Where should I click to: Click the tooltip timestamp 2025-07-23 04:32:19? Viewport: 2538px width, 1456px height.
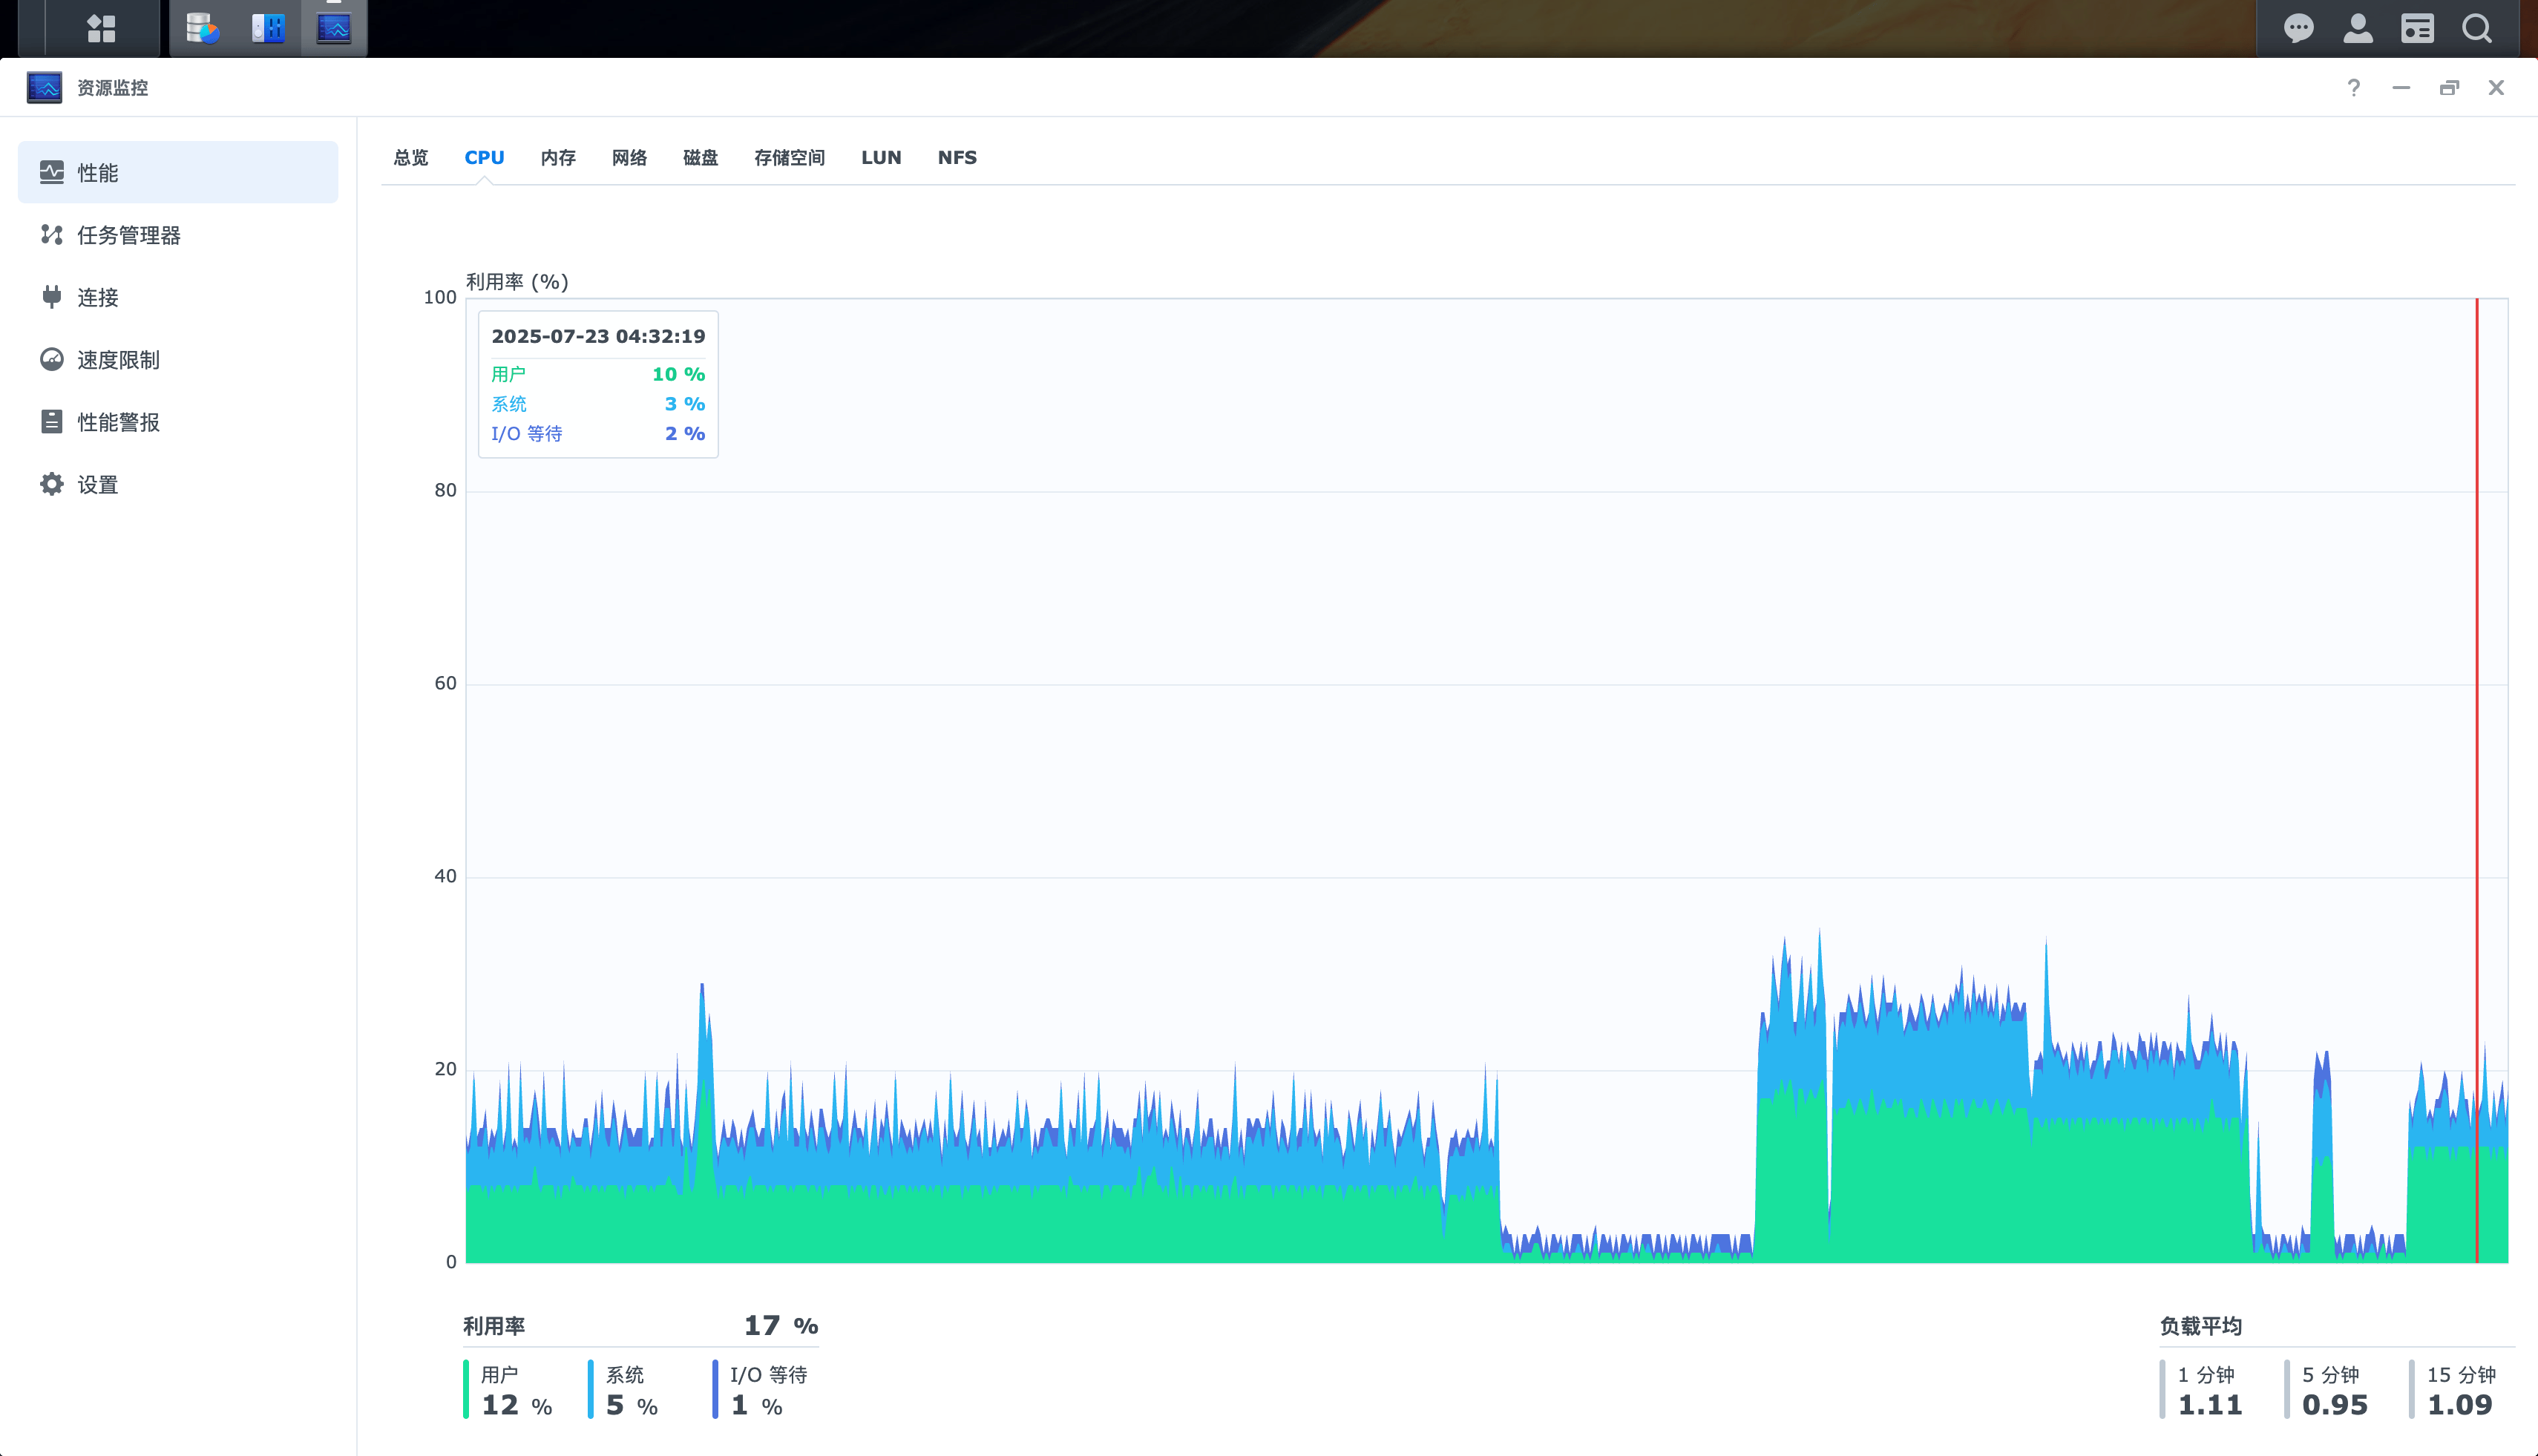598,336
